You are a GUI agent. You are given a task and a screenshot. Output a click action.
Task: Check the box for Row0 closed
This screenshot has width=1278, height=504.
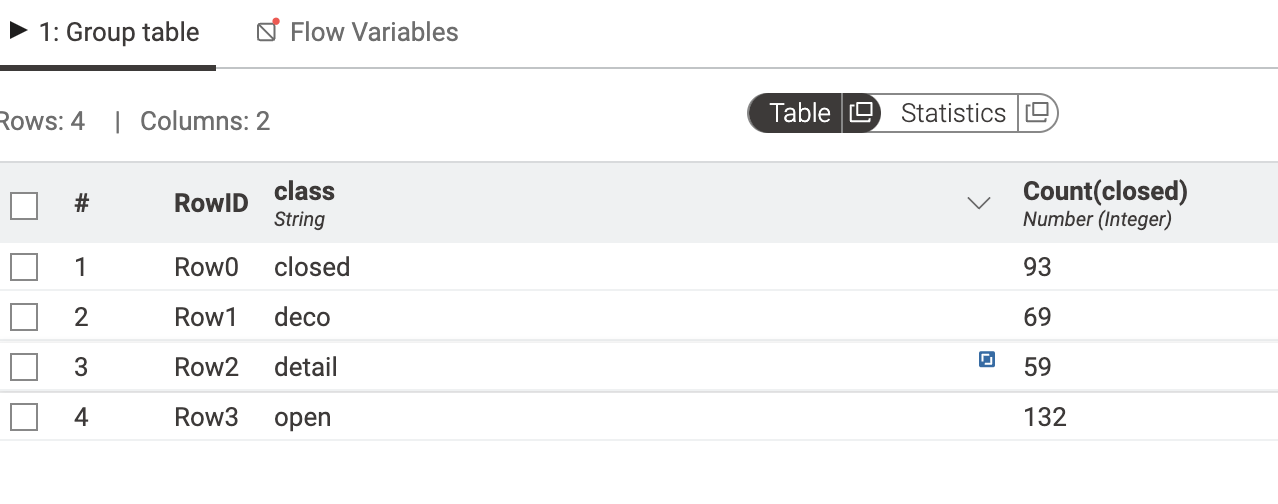coord(24,267)
